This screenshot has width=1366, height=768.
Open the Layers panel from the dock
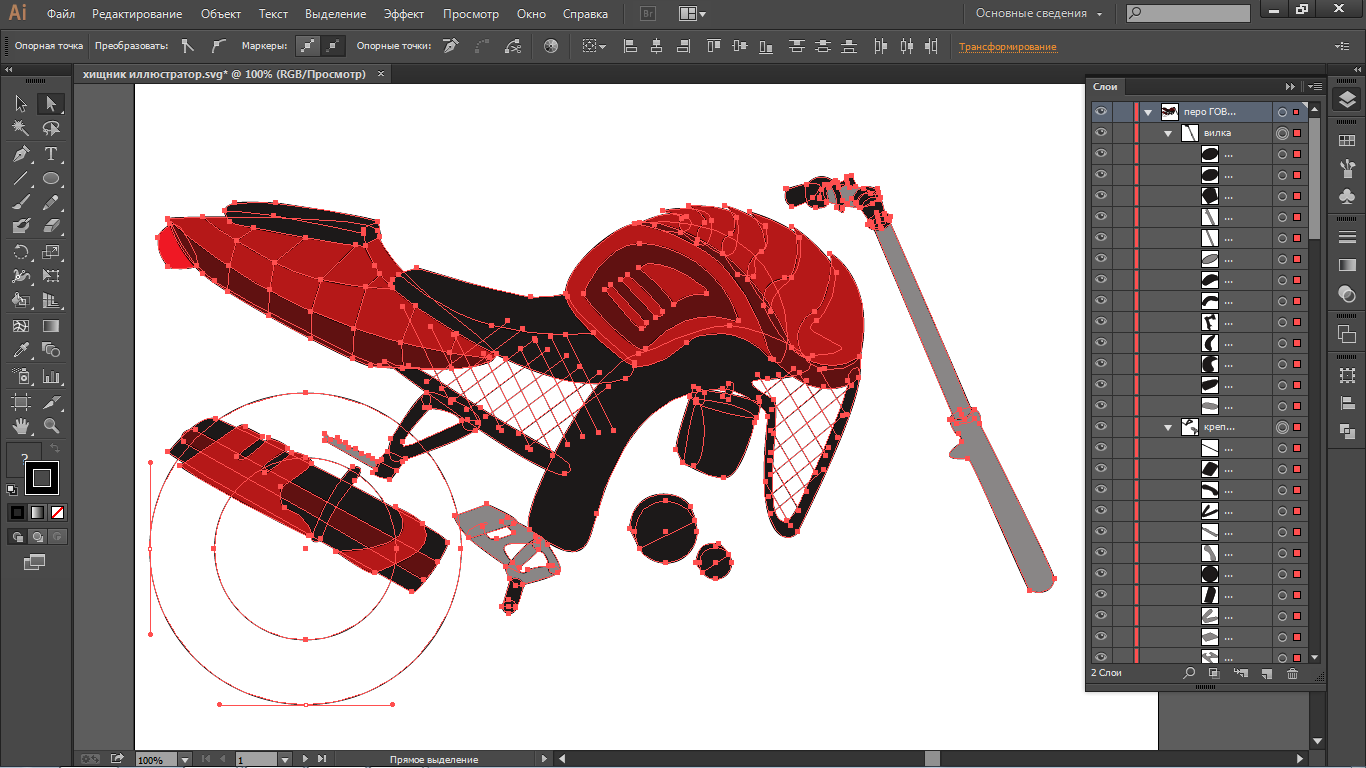[1347, 99]
